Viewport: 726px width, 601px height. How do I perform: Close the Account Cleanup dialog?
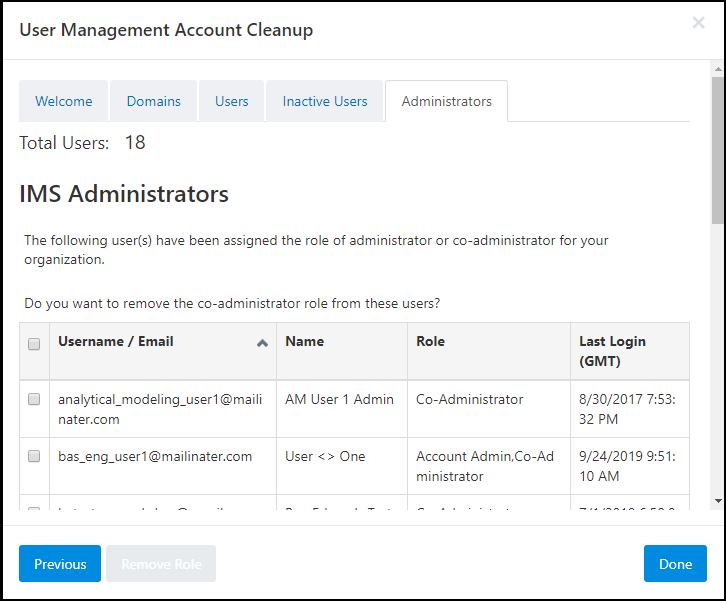click(698, 22)
